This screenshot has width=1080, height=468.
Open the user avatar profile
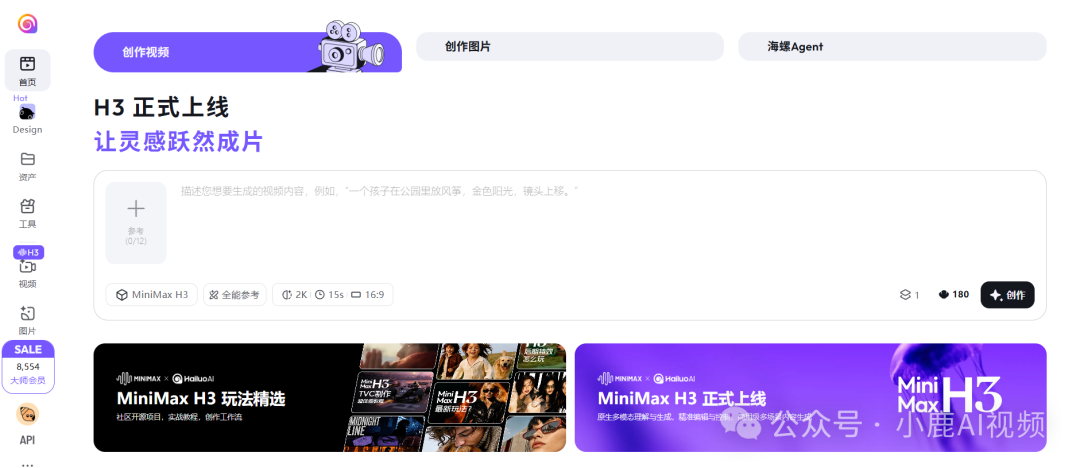tap(28, 414)
